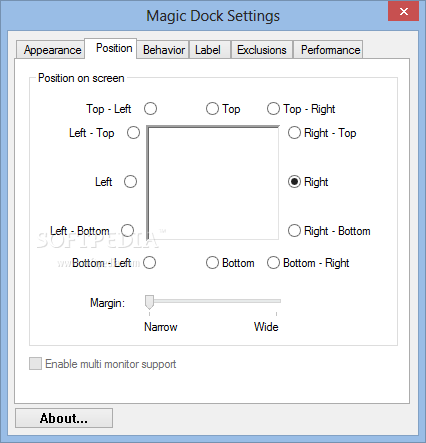Toggle Enable multi monitor support checkbox

[35, 364]
